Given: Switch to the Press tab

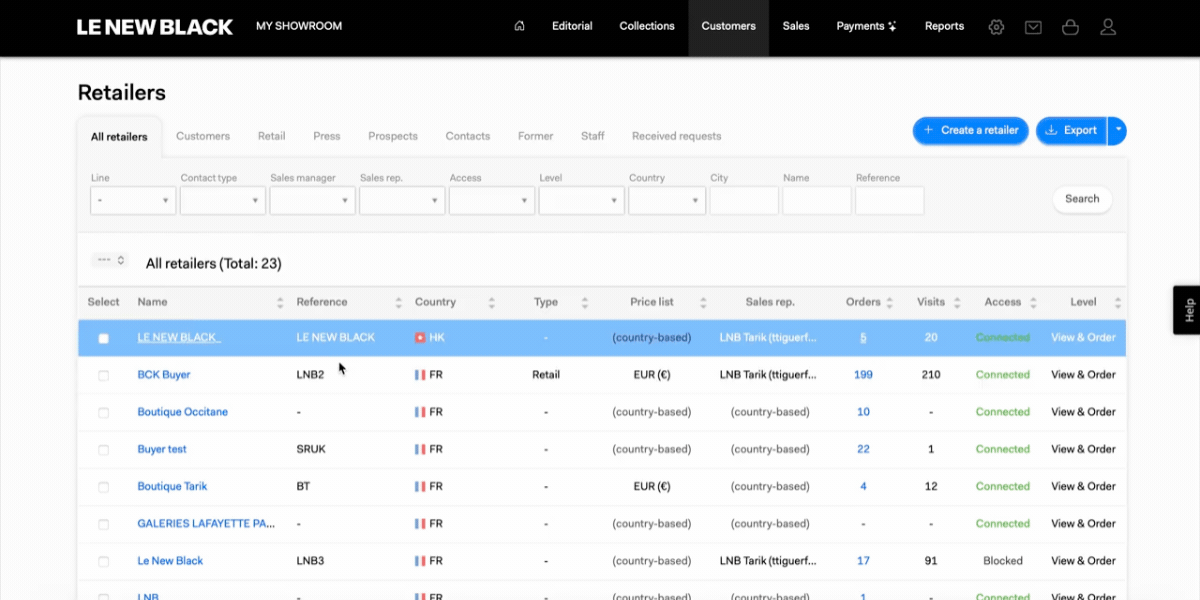Looking at the screenshot, I should click(x=327, y=136).
